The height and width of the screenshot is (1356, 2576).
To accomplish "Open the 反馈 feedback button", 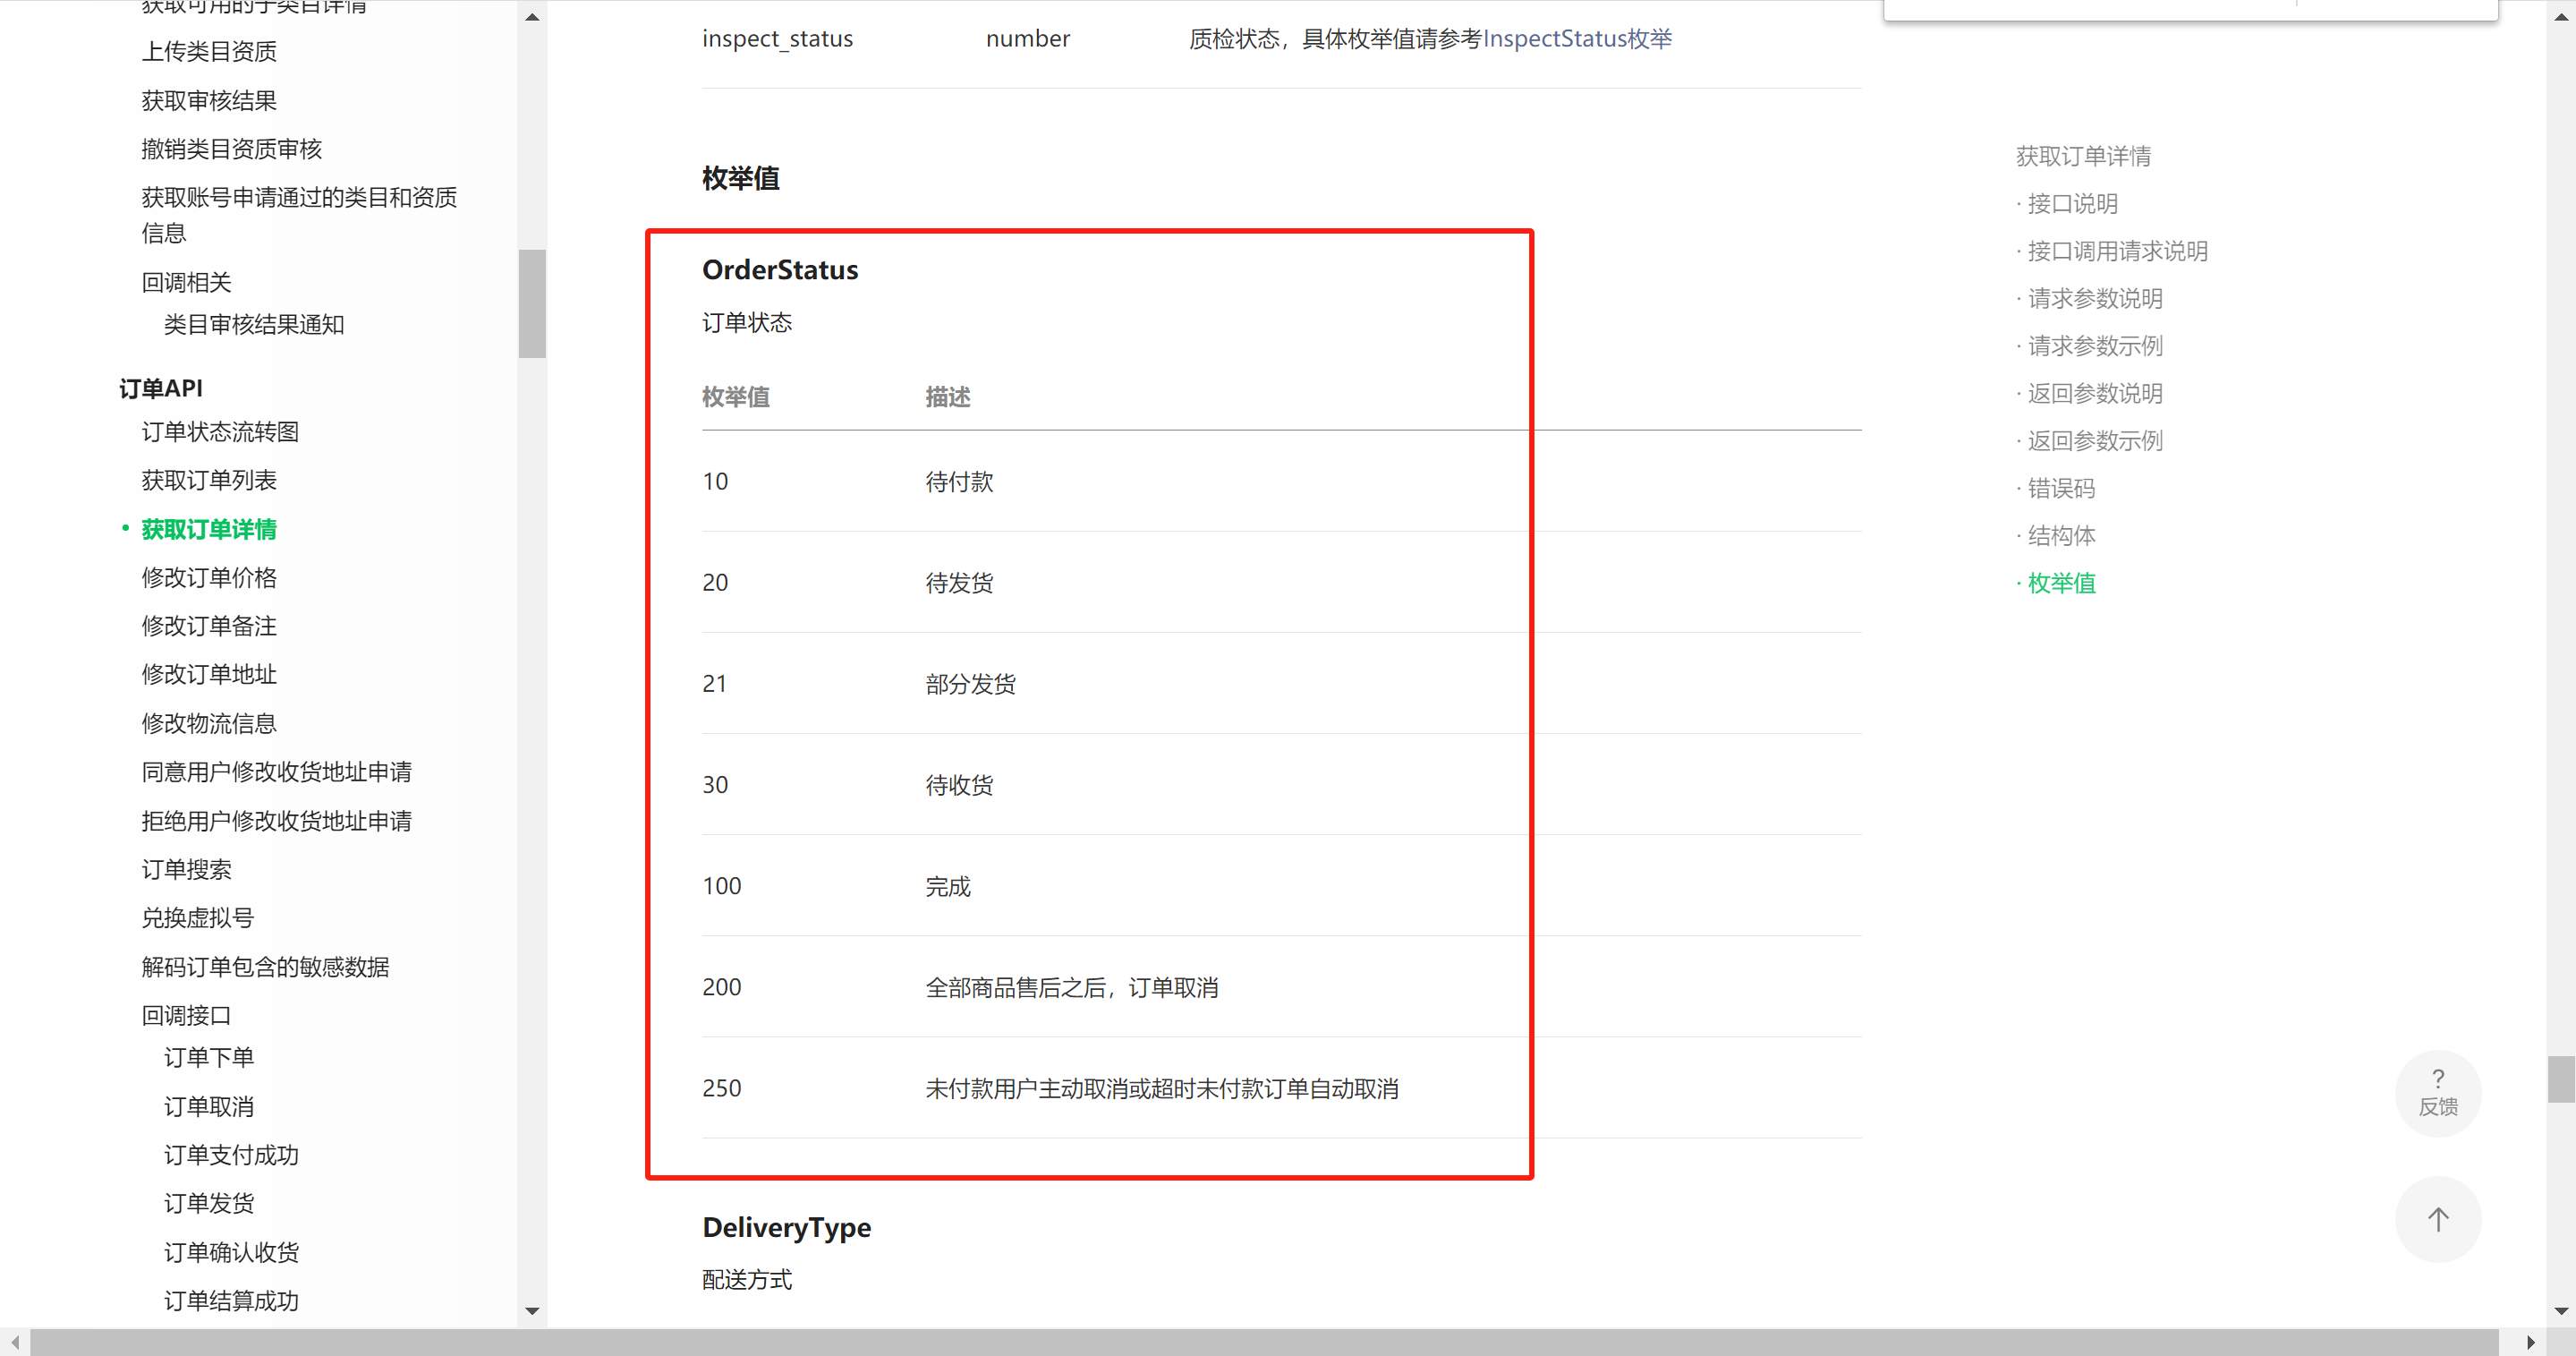I will (2437, 1093).
